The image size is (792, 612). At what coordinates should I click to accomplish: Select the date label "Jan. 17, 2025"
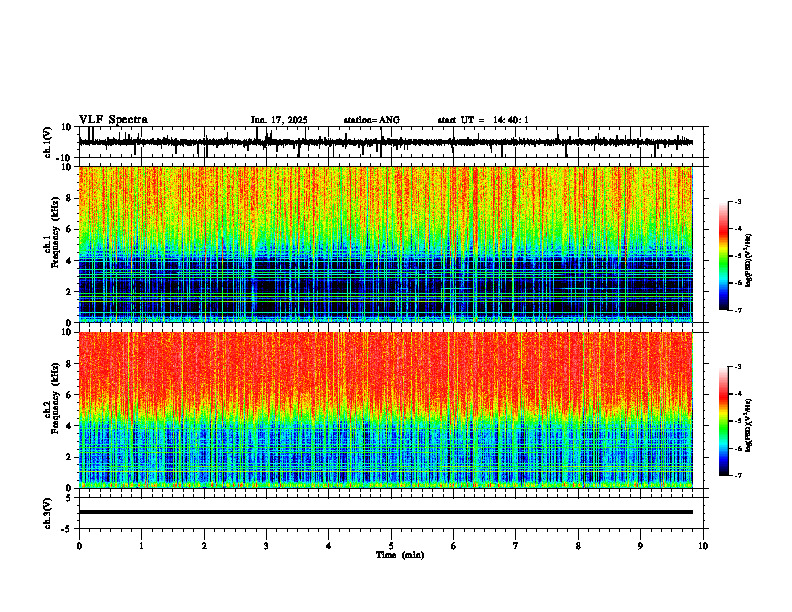[279, 120]
